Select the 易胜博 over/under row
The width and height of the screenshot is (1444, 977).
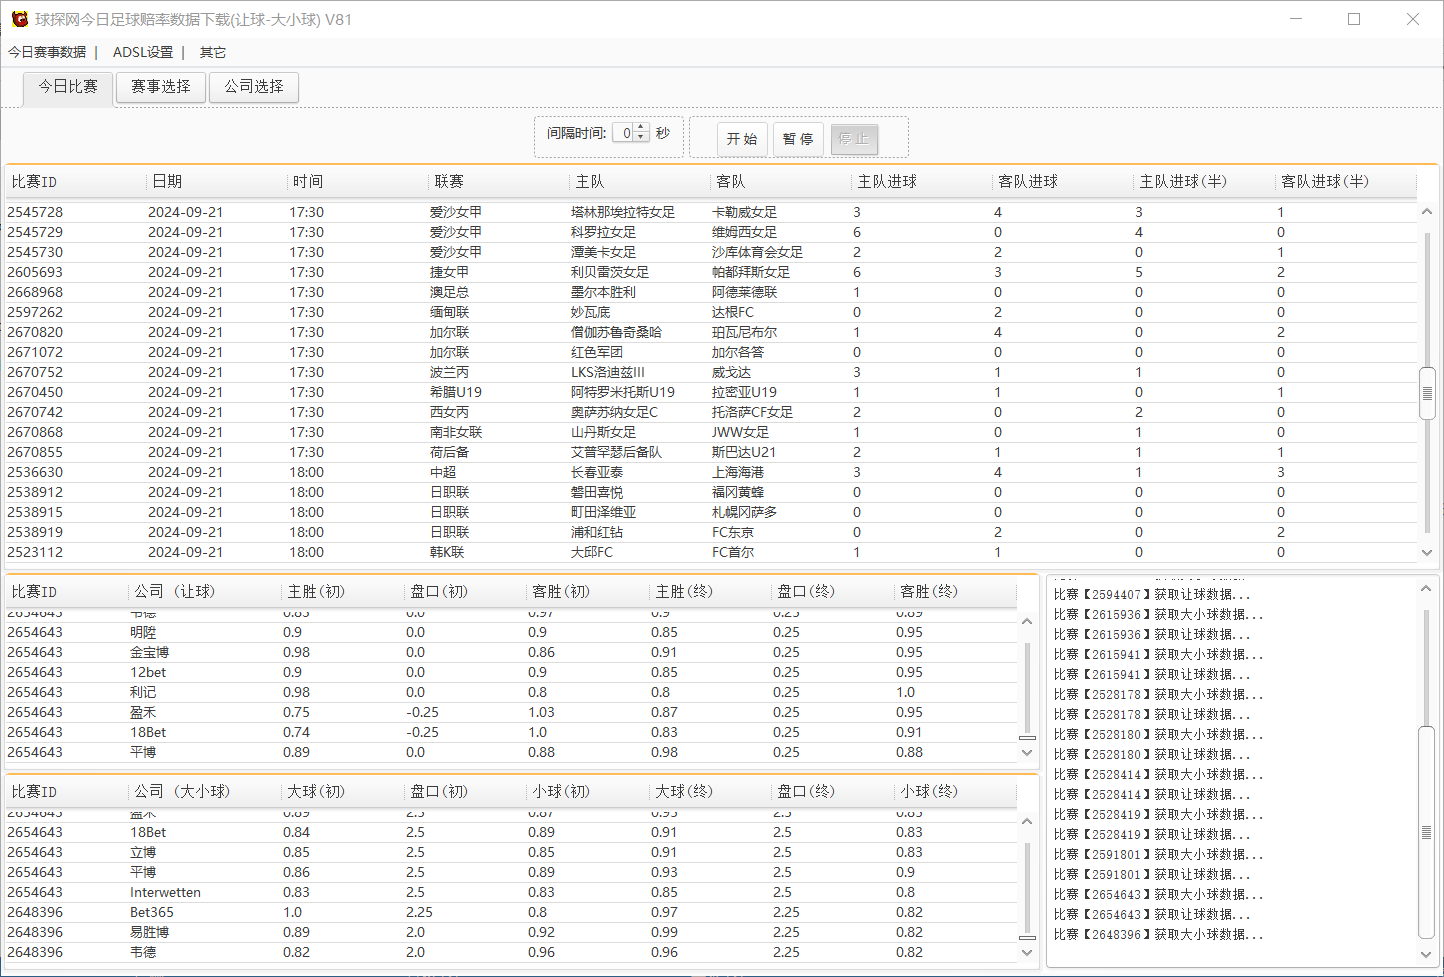511,932
